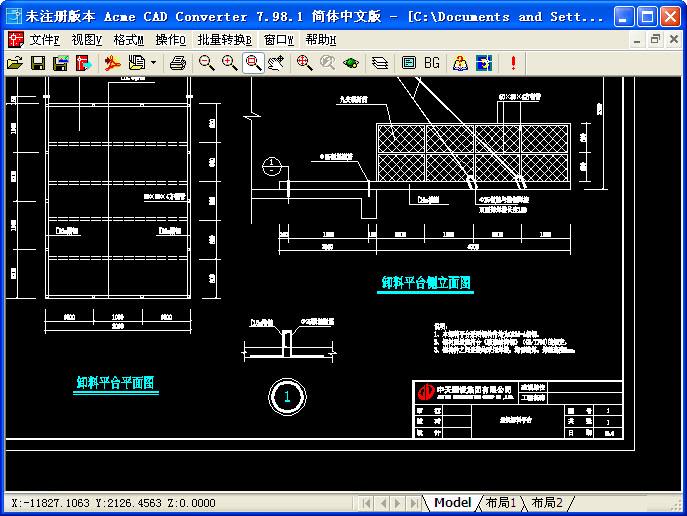This screenshot has width=687, height=516.
Task: Click the Zoom Extents crosshair magnifier
Action: 304,63
